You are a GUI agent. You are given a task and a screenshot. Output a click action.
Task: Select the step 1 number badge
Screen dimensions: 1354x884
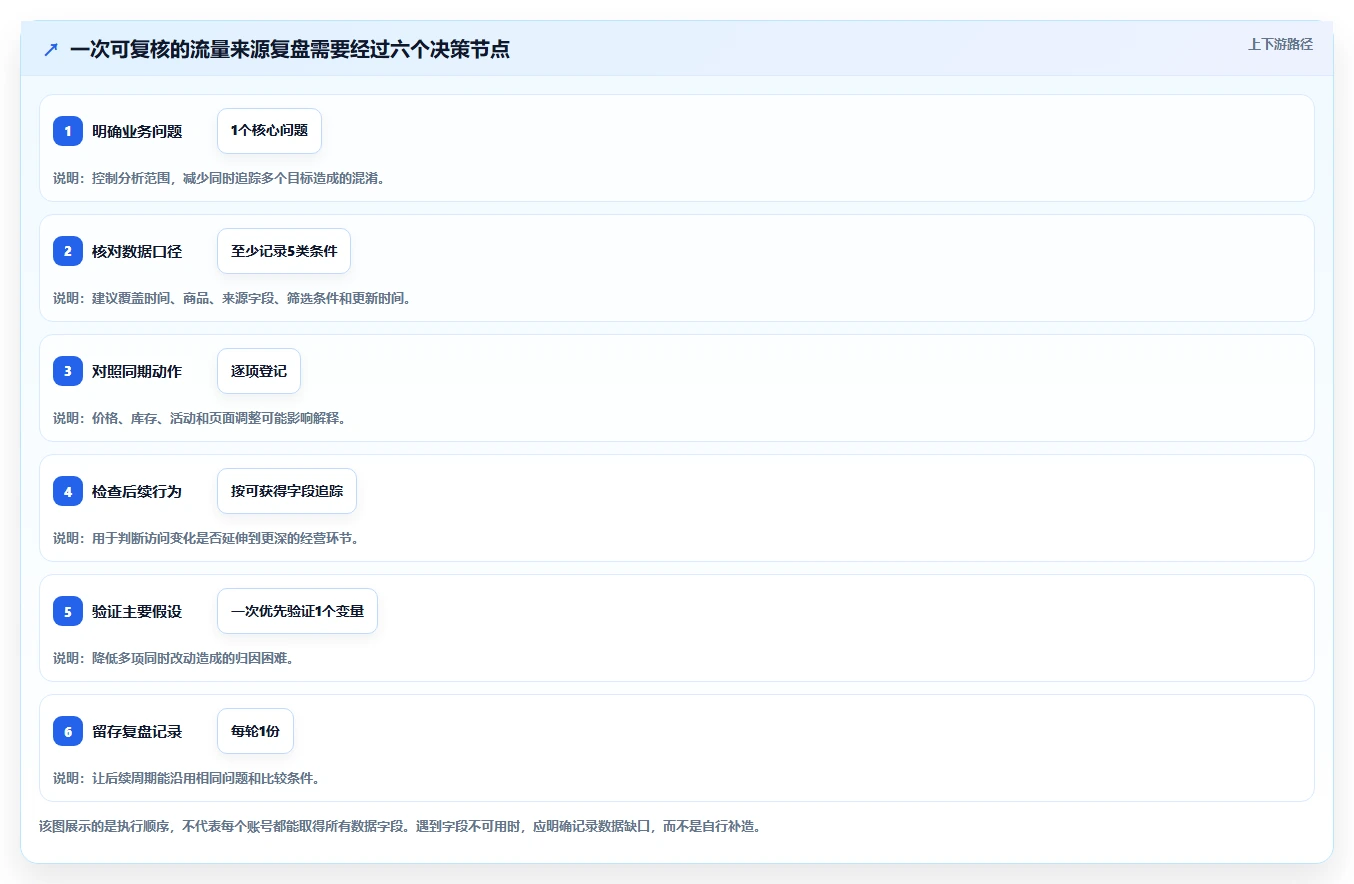point(68,131)
